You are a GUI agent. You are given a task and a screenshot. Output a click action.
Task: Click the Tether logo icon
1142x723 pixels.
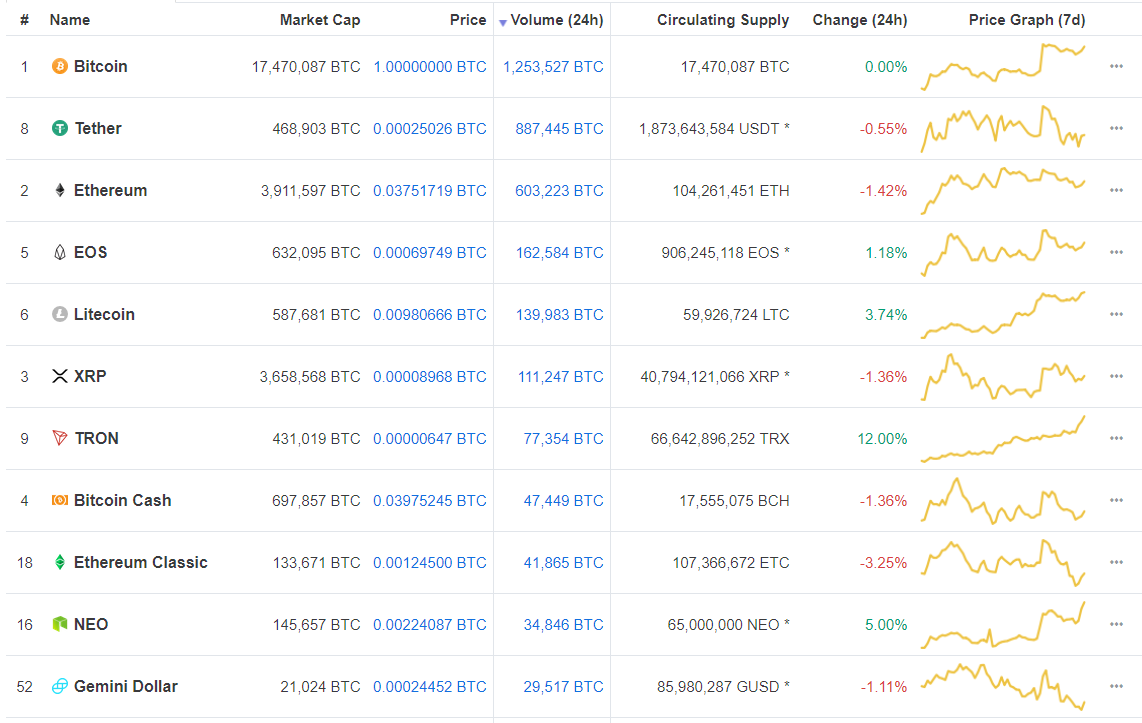[x=60, y=129]
